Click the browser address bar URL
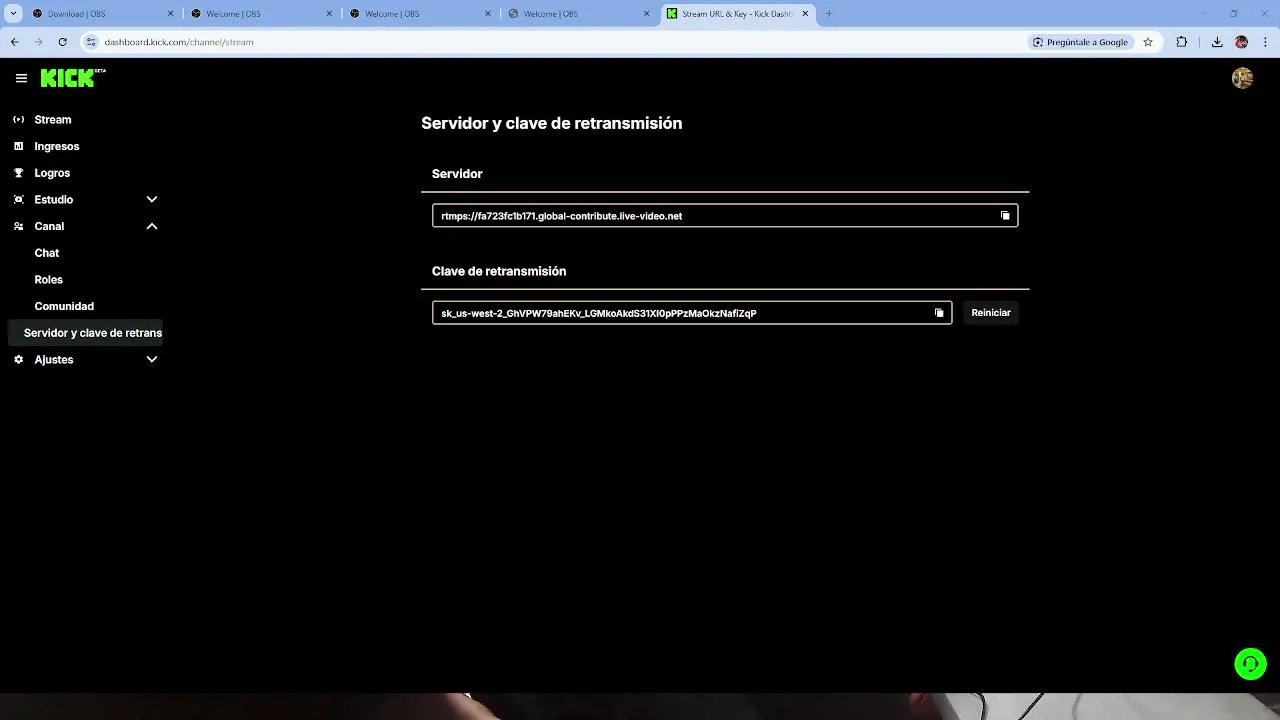The height and width of the screenshot is (720, 1280). point(179,42)
